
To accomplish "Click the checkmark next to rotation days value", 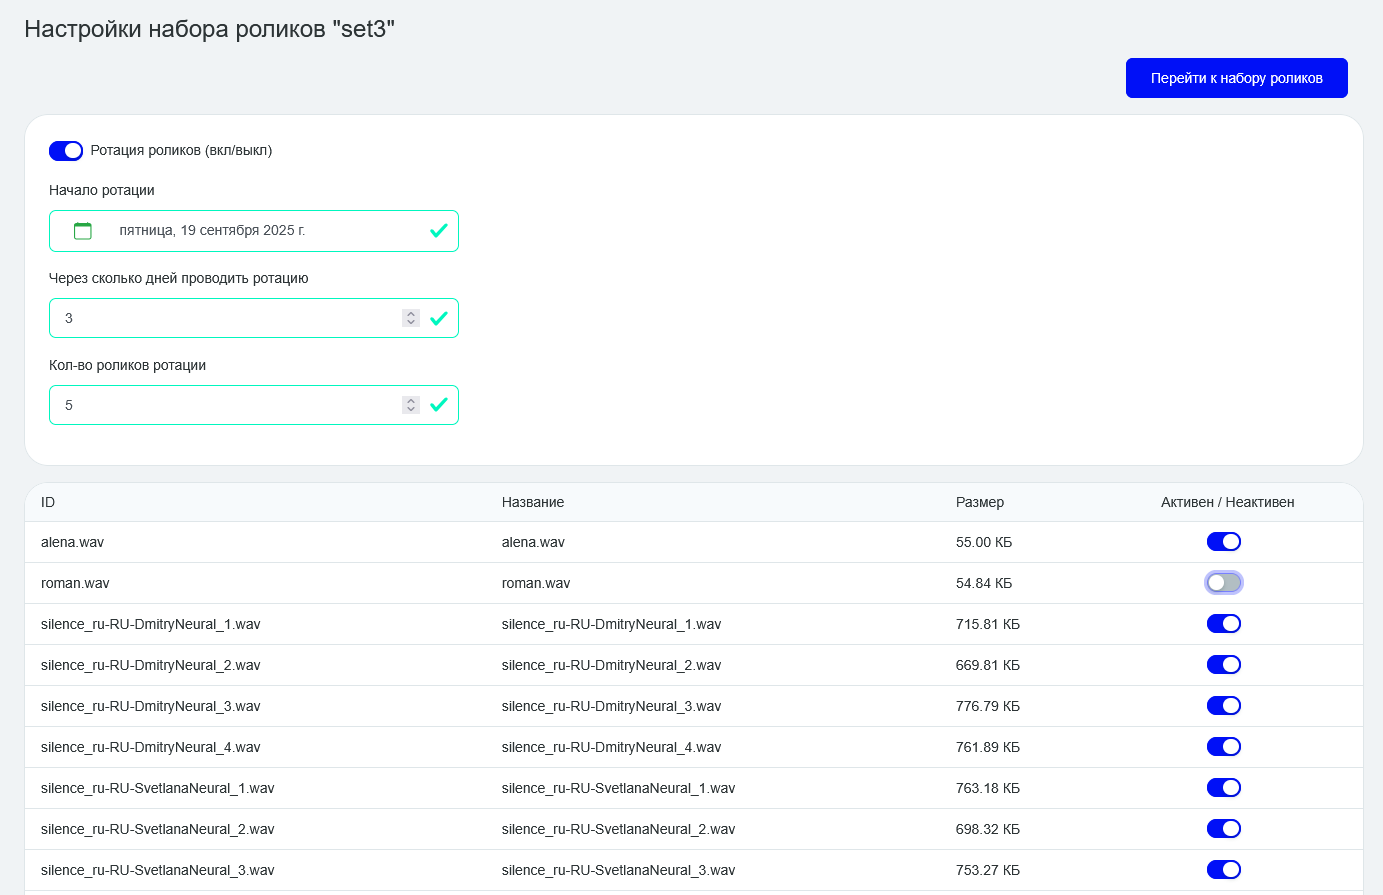I will [x=438, y=318].
